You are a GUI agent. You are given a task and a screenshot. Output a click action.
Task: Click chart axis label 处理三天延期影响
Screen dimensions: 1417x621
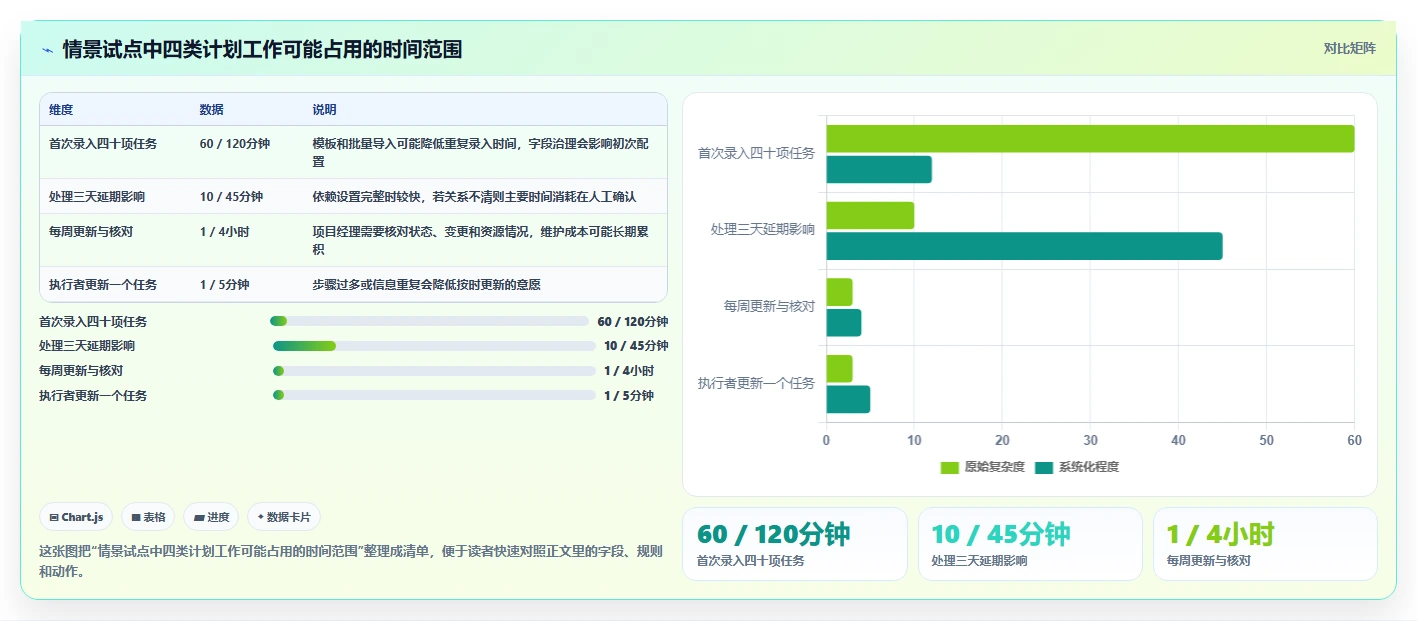coord(763,229)
